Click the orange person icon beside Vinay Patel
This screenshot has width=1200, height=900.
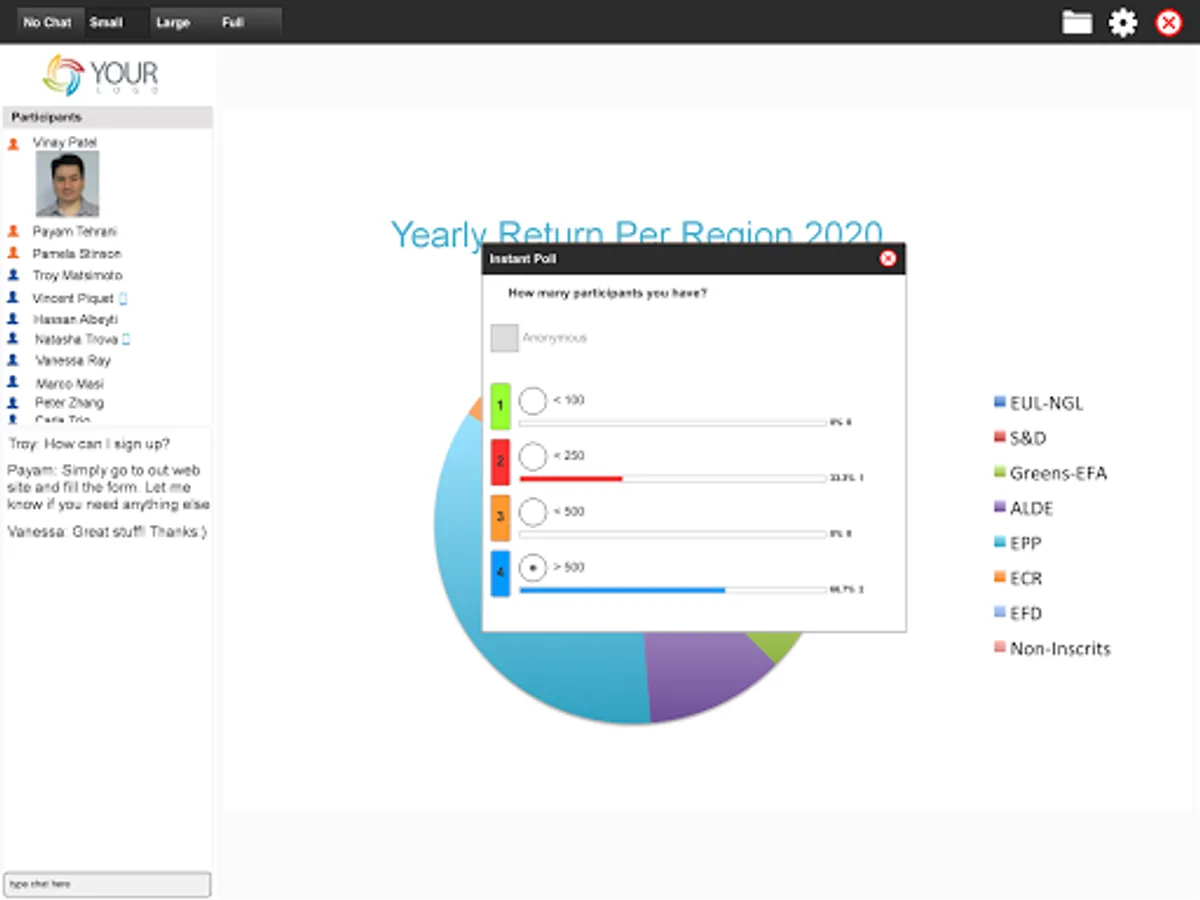(x=13, y=144)
